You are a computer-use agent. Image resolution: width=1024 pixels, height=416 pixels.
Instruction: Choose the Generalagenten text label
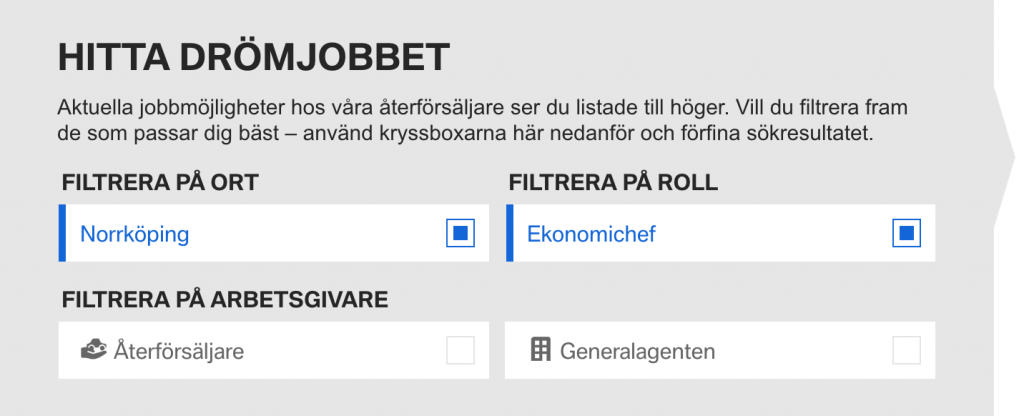click(x=637, y=351)
